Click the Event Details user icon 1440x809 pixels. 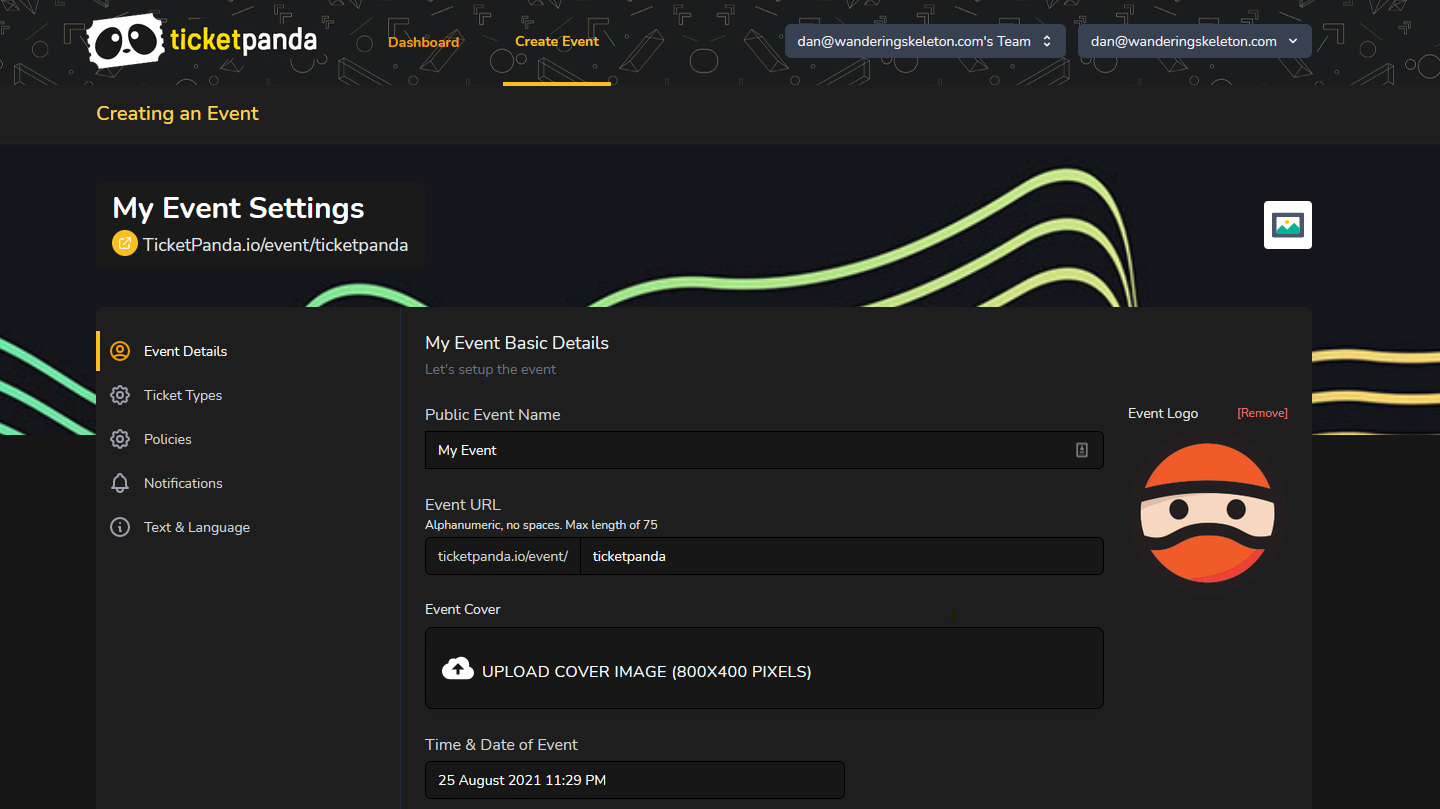click(120, 351)
